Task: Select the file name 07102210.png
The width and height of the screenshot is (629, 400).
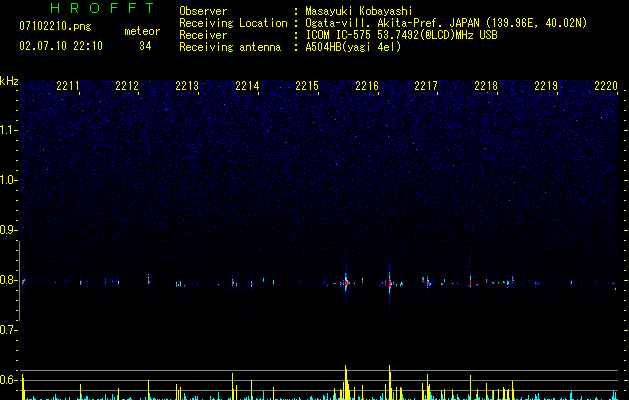Action: coord(55,26)
